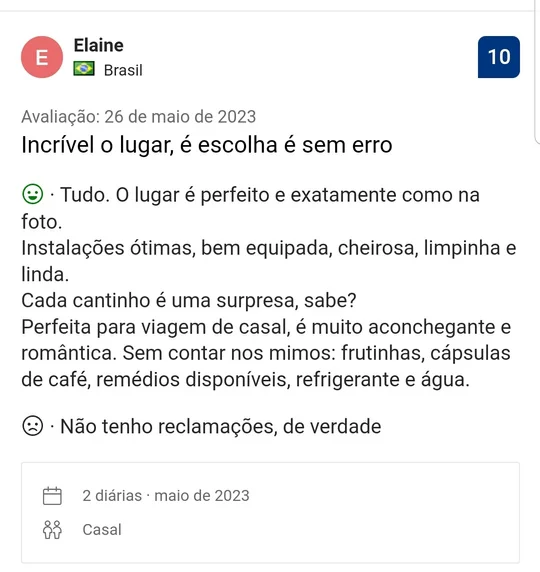Click the line Cada cantinho é uma surpresa
540x572 pixels.
tap(189, 301)
